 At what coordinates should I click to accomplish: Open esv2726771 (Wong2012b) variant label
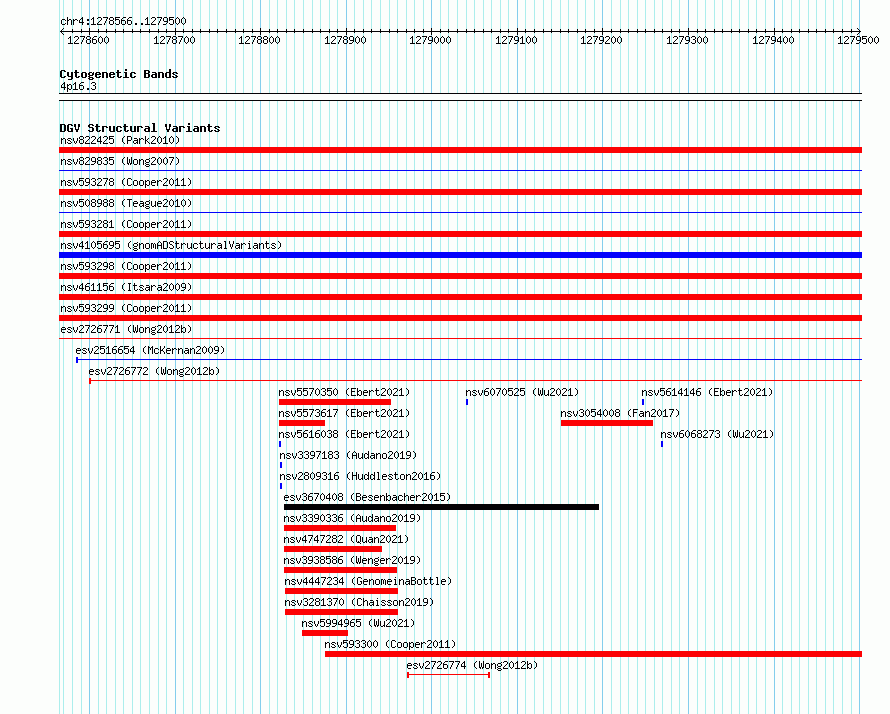(x=126, y=329)
